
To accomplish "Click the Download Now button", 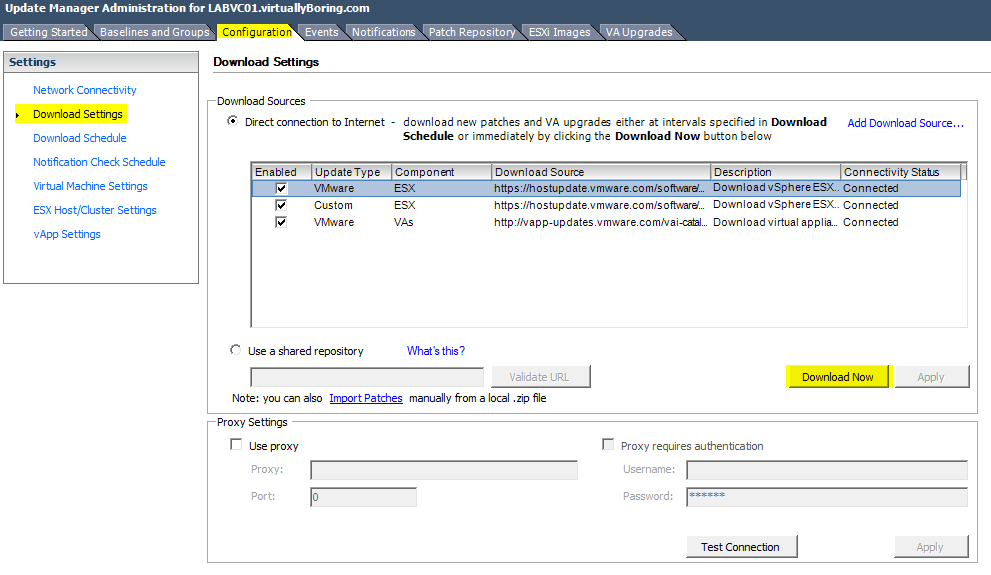I will point(837,377).
